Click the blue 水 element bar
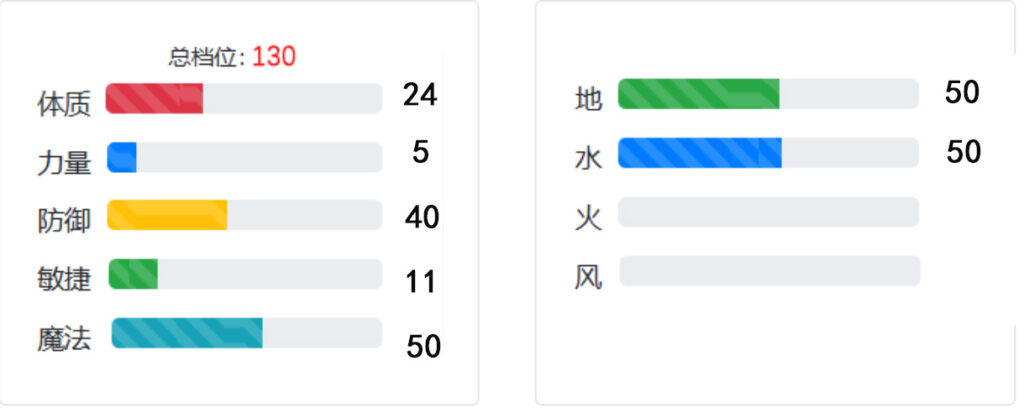1024x408 pixels. [x=768, y=153]
